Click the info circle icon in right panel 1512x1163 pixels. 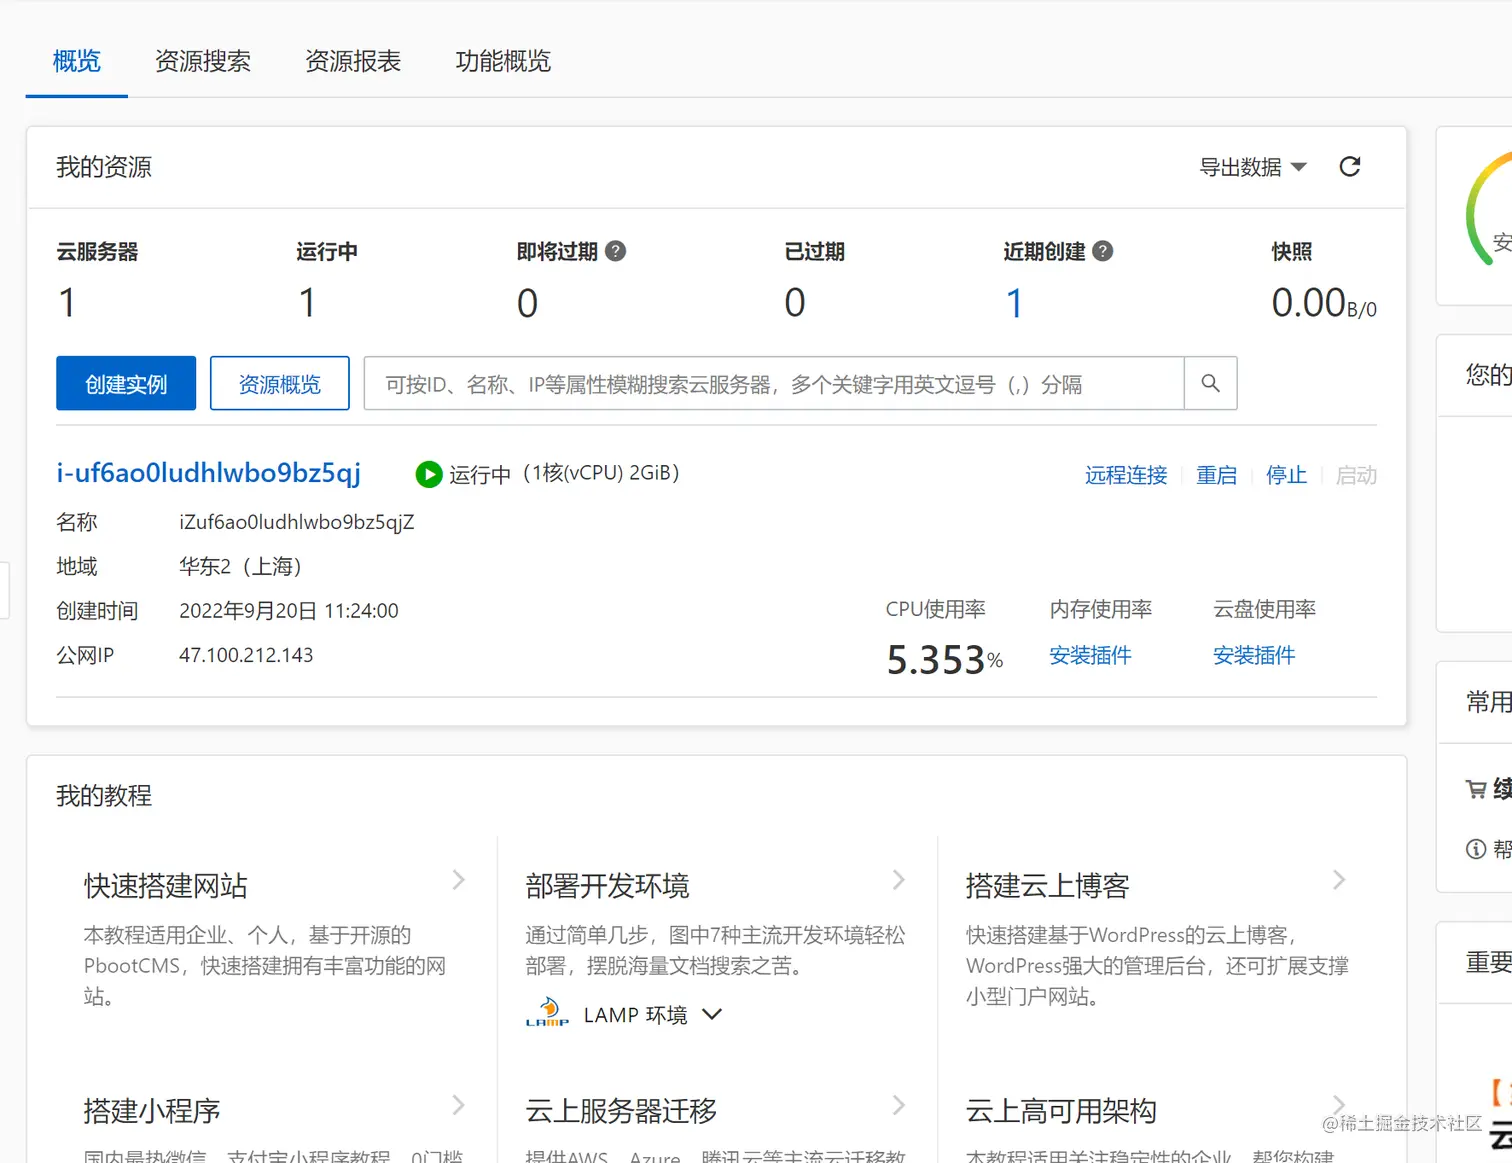click(x=1476, y=849)
